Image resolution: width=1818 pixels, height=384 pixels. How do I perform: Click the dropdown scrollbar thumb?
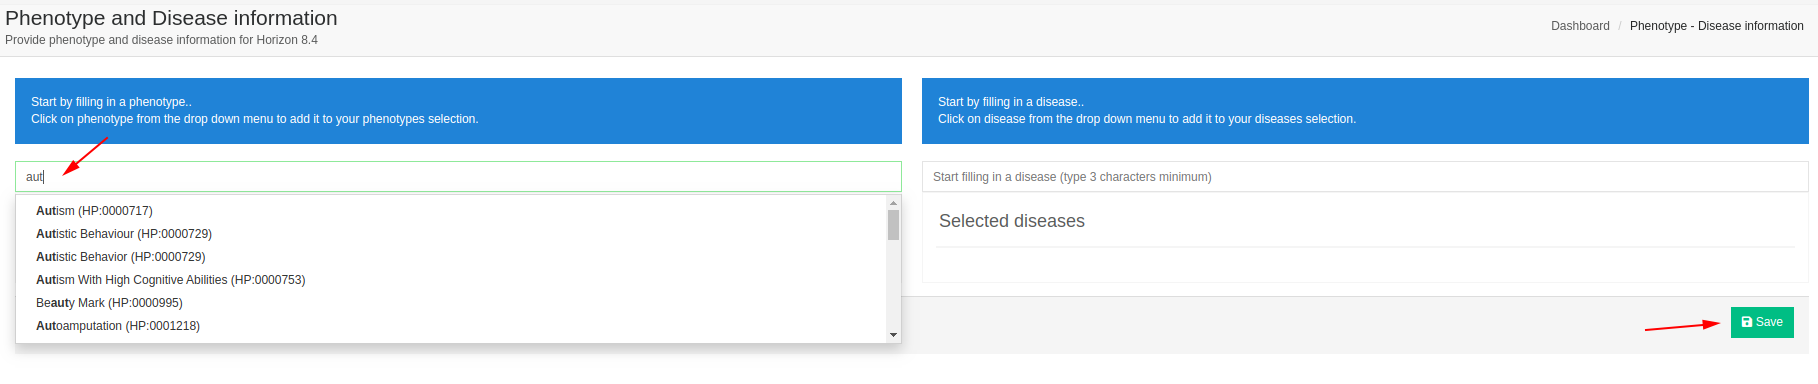893,225
